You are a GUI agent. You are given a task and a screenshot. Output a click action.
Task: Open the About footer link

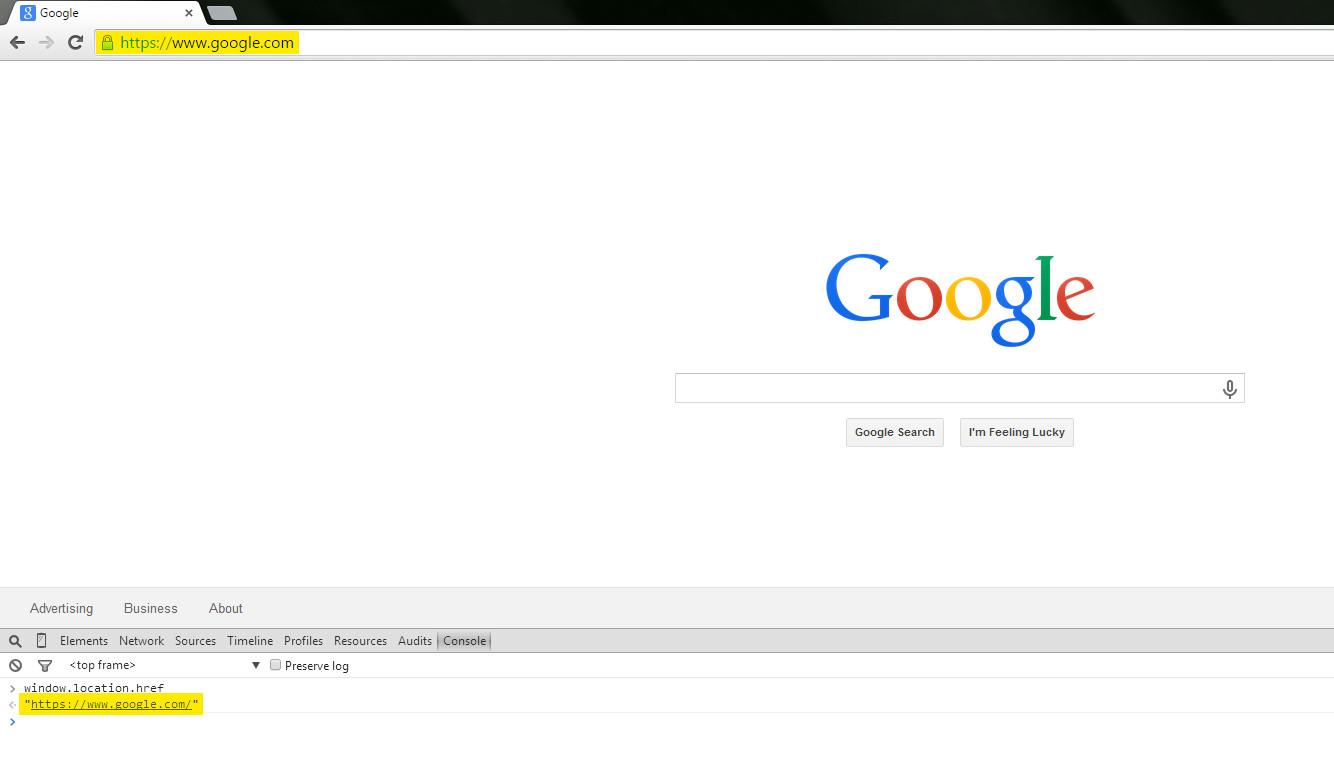[226, 608]
